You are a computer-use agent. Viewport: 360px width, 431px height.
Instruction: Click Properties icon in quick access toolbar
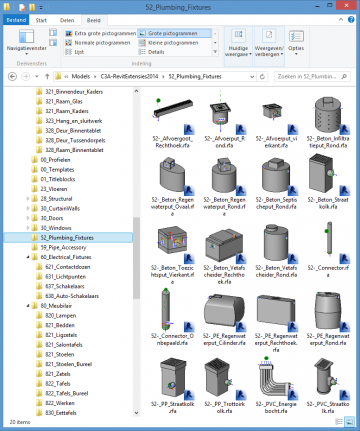point(21,7)
